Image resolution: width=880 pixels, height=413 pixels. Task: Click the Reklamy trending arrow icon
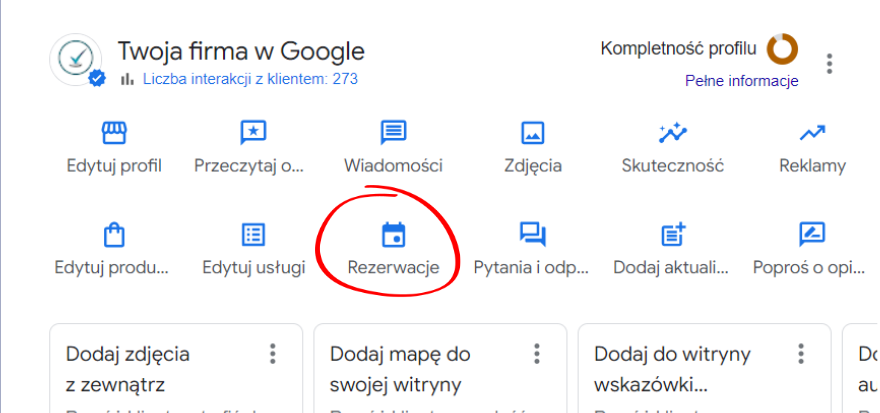tap(811, 133)
